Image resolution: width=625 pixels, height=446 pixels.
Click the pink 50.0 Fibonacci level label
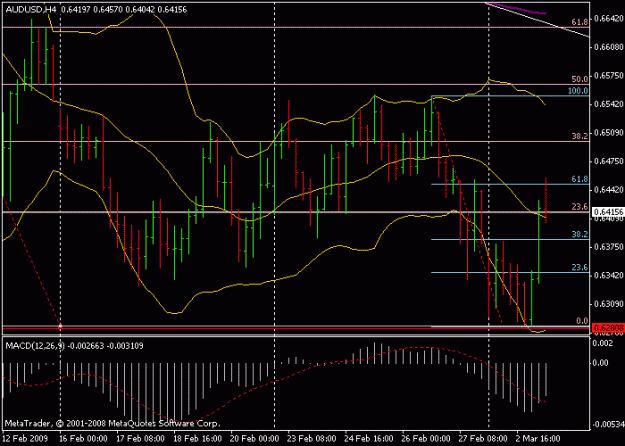(x=580, y=79)
